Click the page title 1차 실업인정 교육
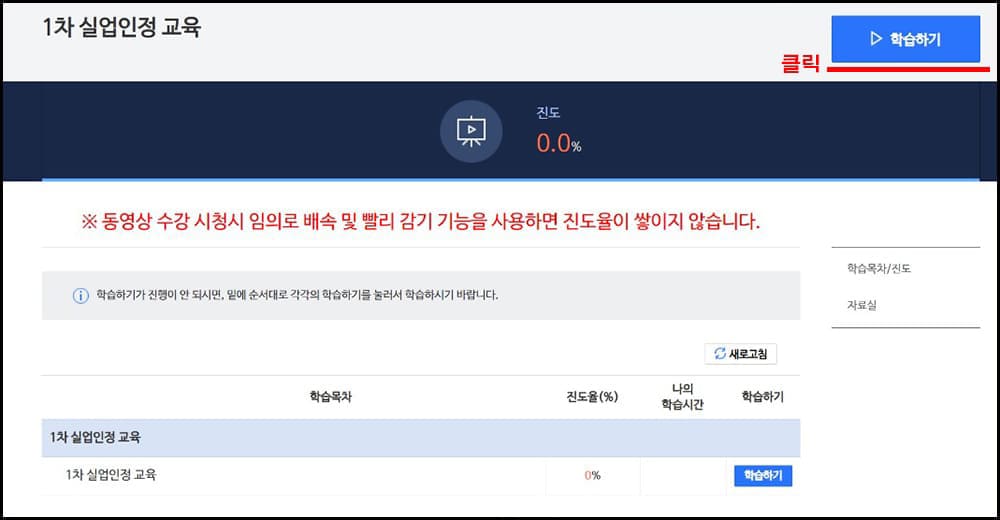This screenshot has width=1000, height=520. point(122,27)
